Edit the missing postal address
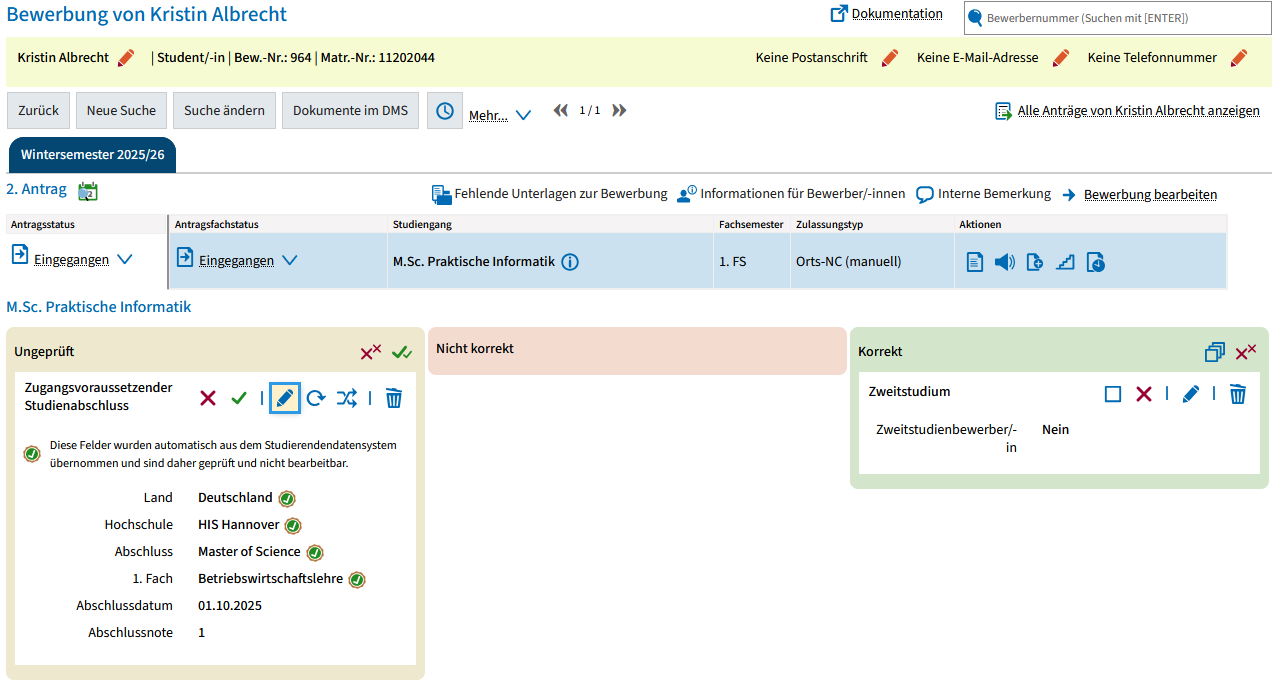Image resolution: width=1277 pixels, height=683 pixels. tap(889, 58)
